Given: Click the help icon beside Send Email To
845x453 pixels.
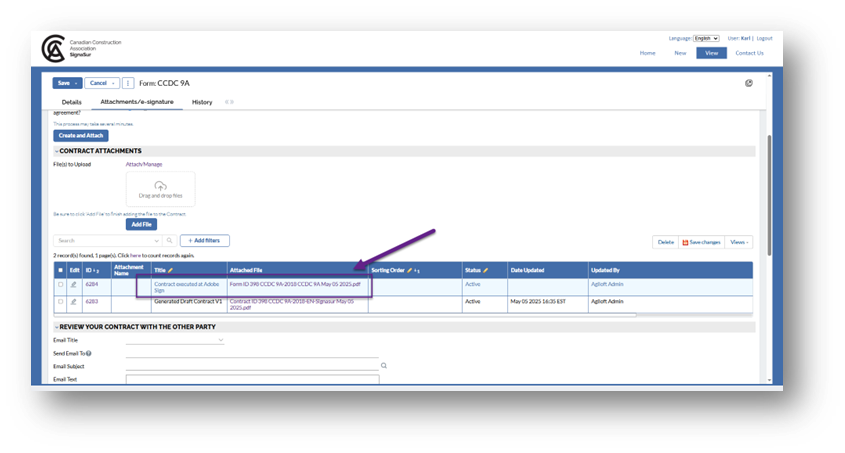Looking at the screenshot, I should point(89,353).
